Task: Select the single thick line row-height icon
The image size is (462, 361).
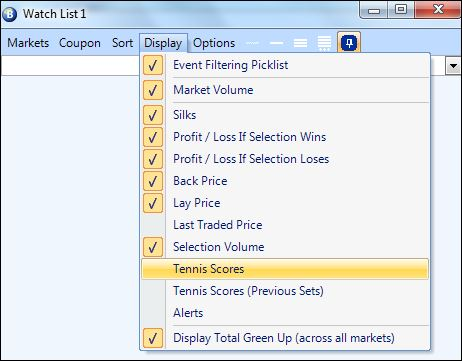Action: (x=276, y=43)
